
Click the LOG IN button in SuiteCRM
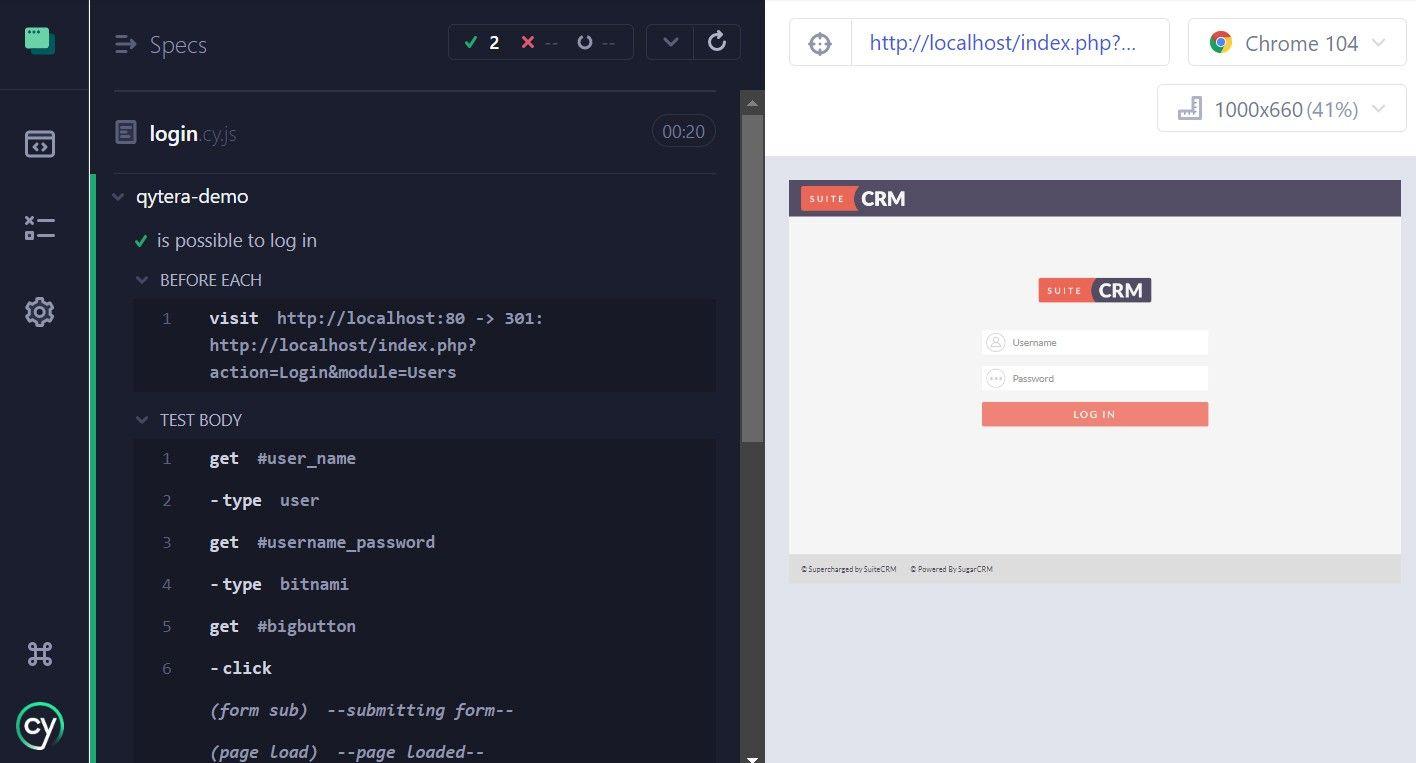[1094, 414]
